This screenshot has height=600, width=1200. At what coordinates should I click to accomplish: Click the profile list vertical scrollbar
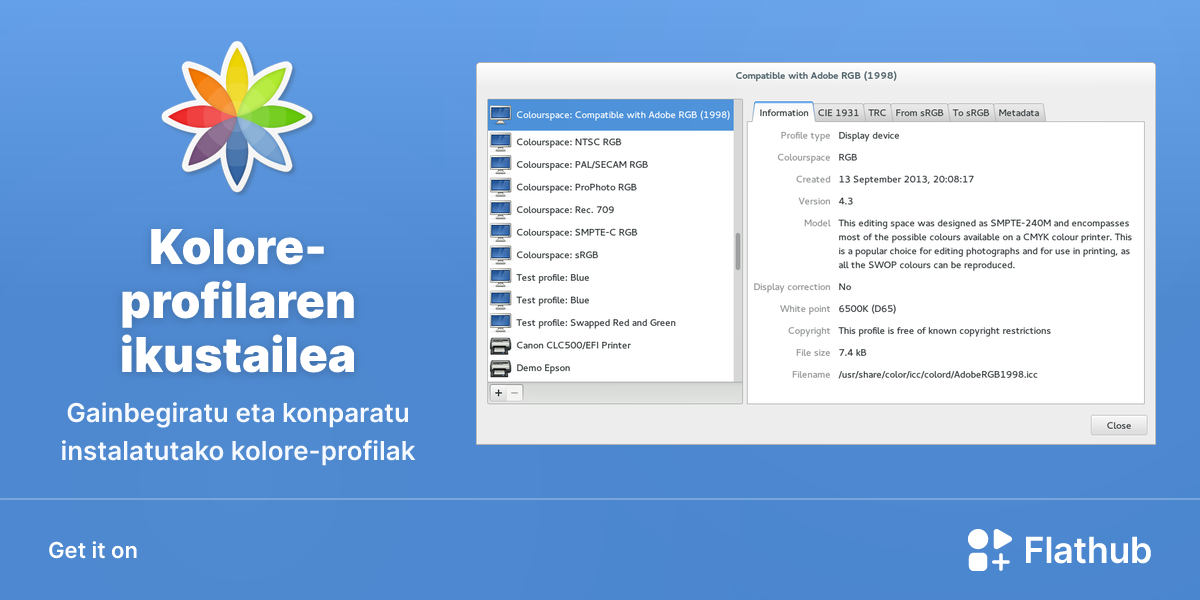tap(738, 251)
